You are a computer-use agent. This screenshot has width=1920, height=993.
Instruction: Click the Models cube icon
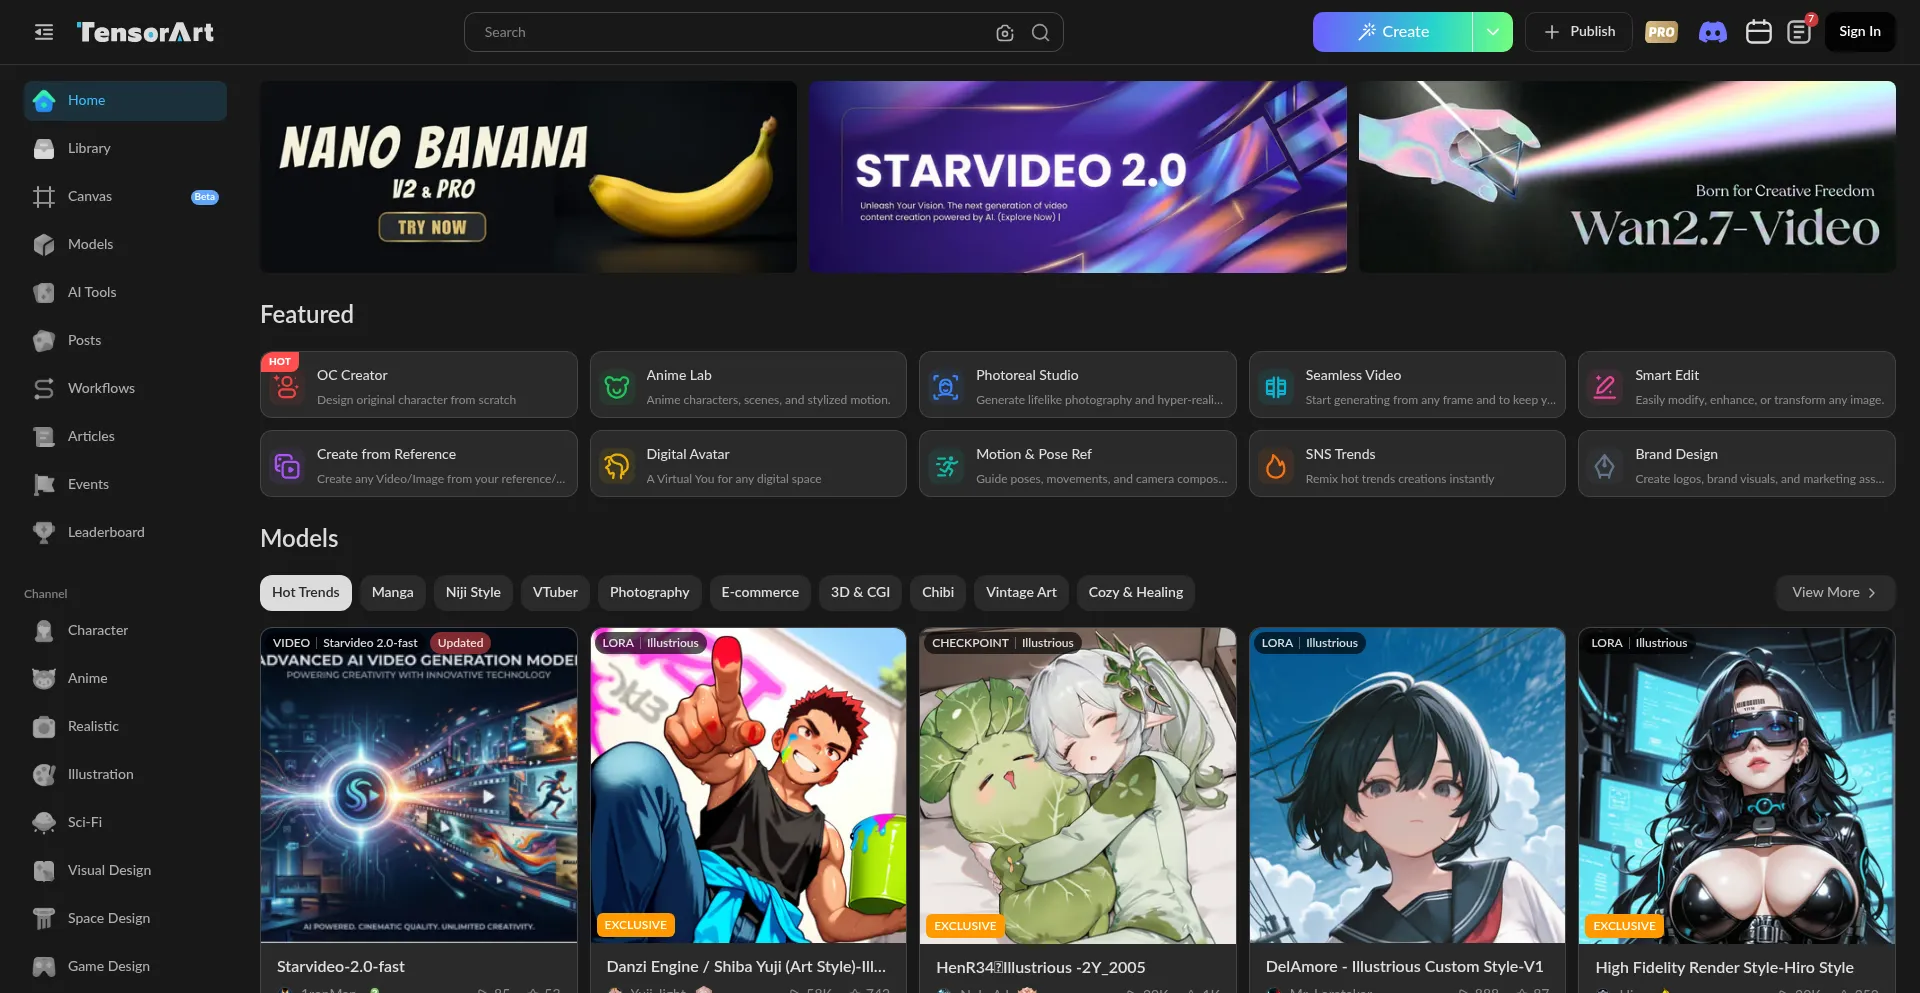44,244
